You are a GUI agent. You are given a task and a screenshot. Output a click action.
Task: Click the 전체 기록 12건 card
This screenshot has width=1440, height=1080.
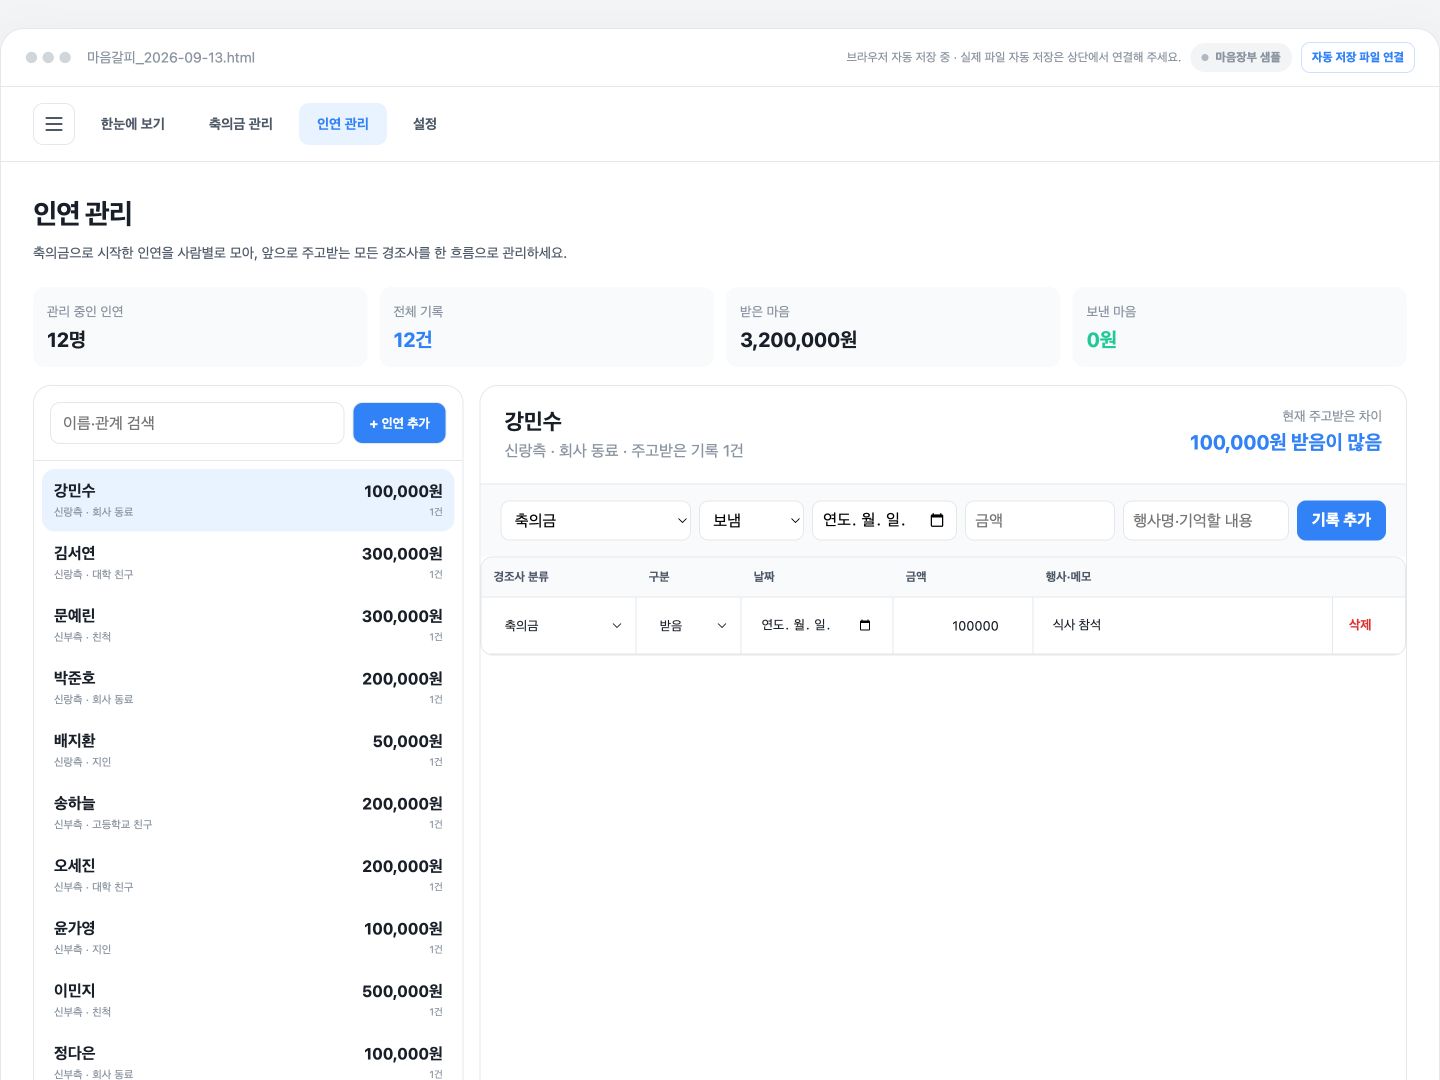coord(547,327)
